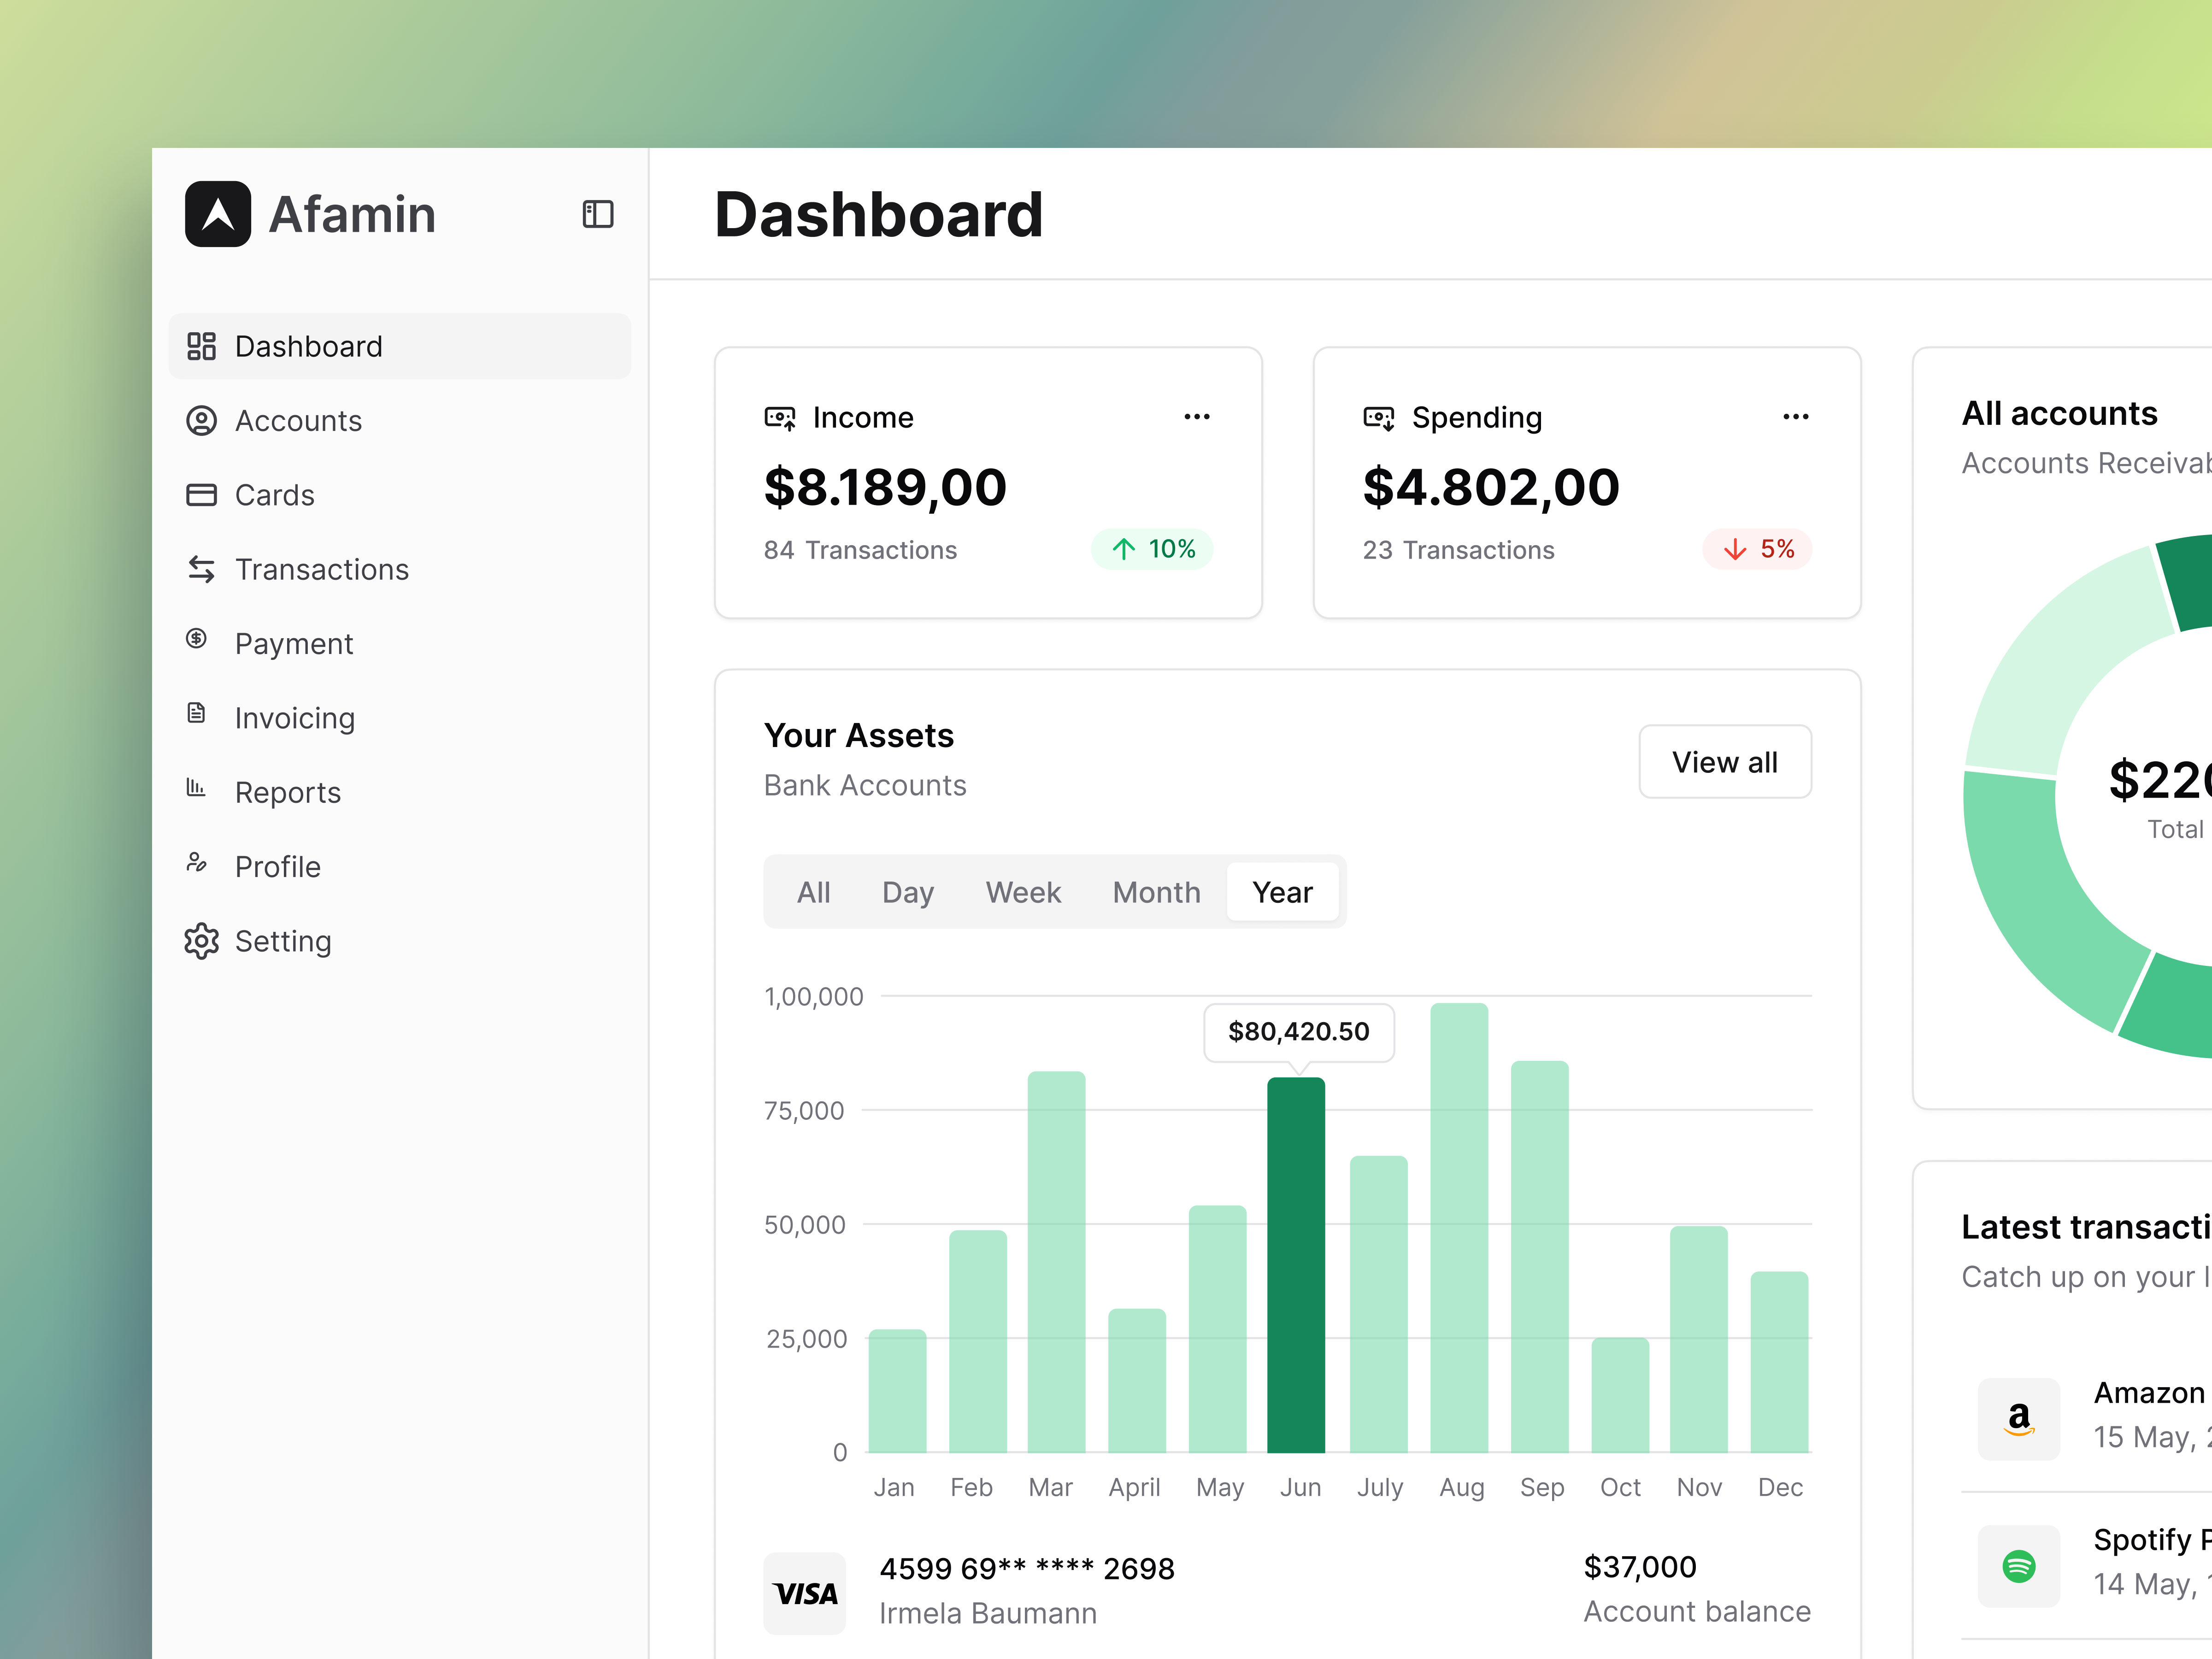Click cardholder name Irmela Baumann

[988, 1613]
